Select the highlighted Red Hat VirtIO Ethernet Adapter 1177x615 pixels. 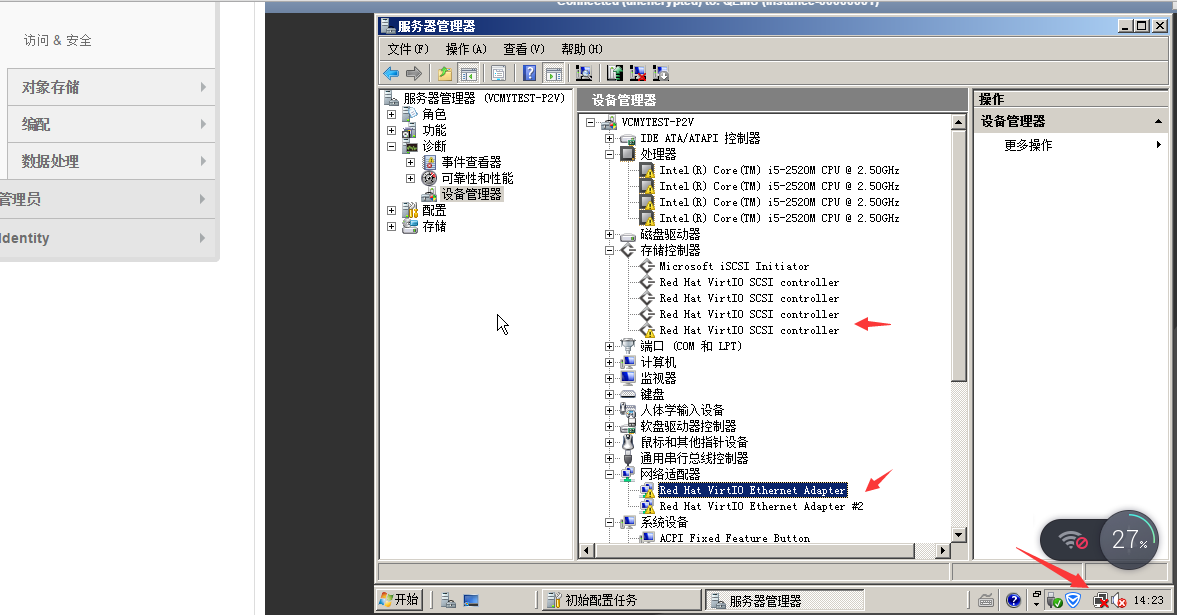pyautogui.click(x=752, y=490)
